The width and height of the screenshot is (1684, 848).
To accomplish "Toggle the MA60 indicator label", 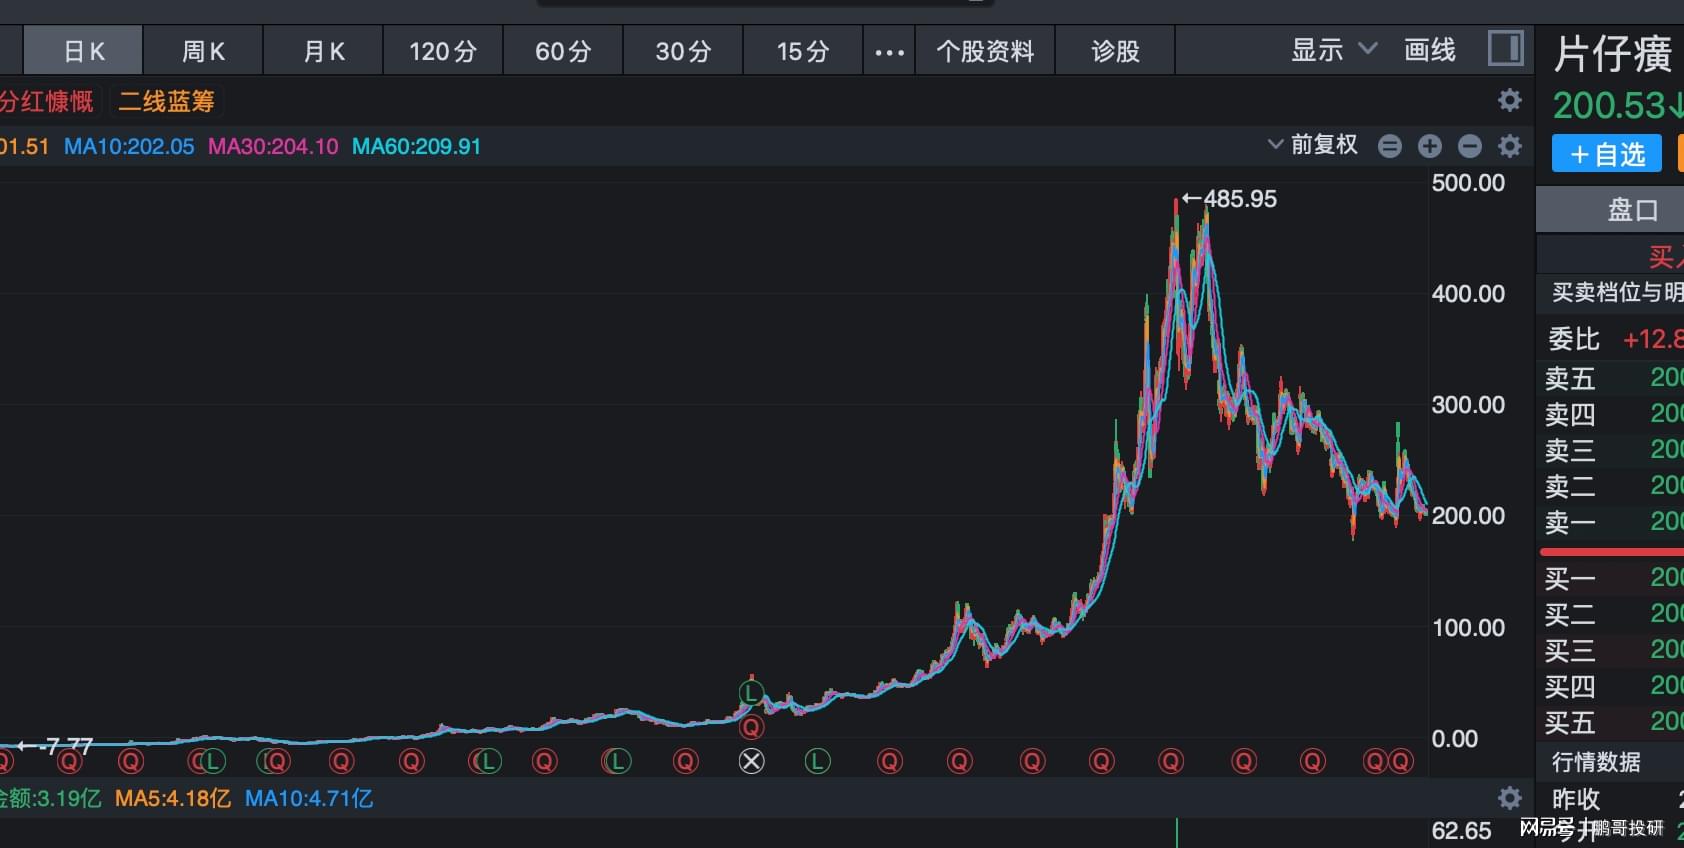I will click(x=416, y=147).
